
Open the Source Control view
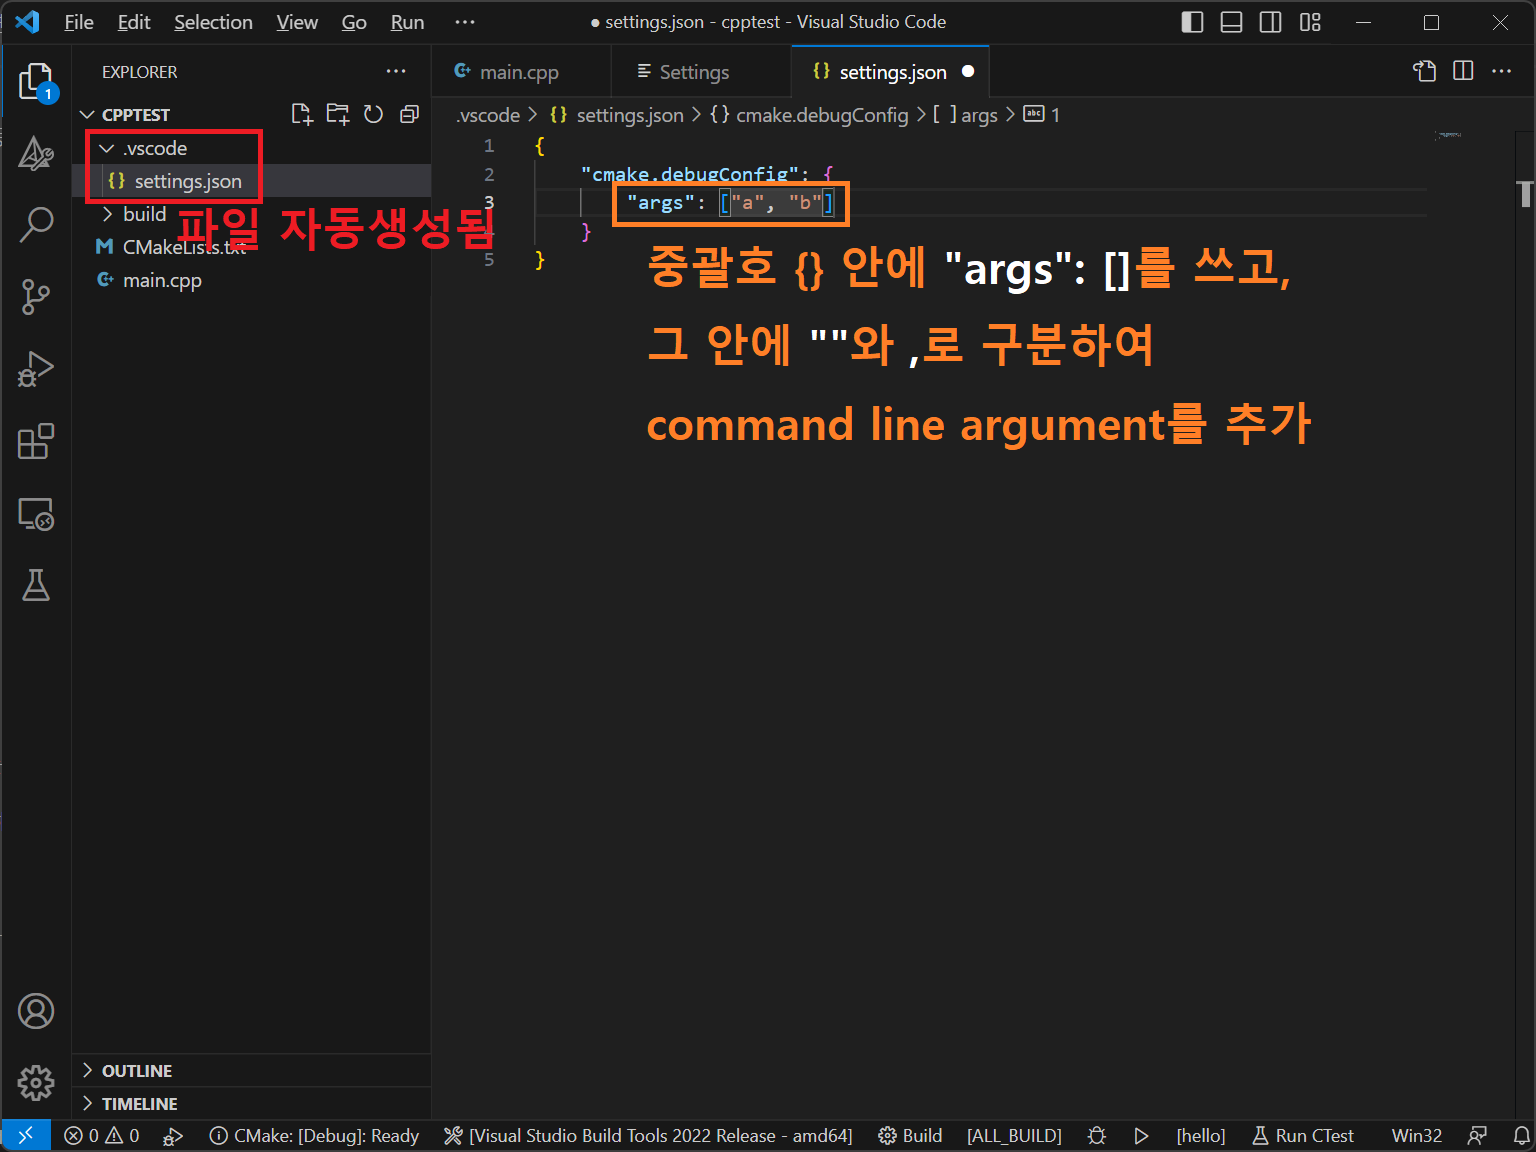(36, 296)
